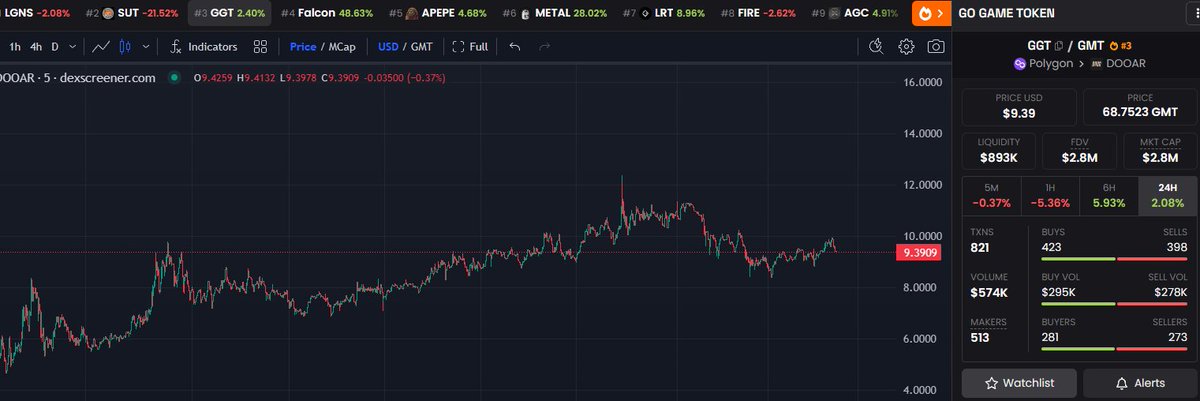Open the Indicators menu
This screenshot has height=401, width=1200.
(203, 46)
